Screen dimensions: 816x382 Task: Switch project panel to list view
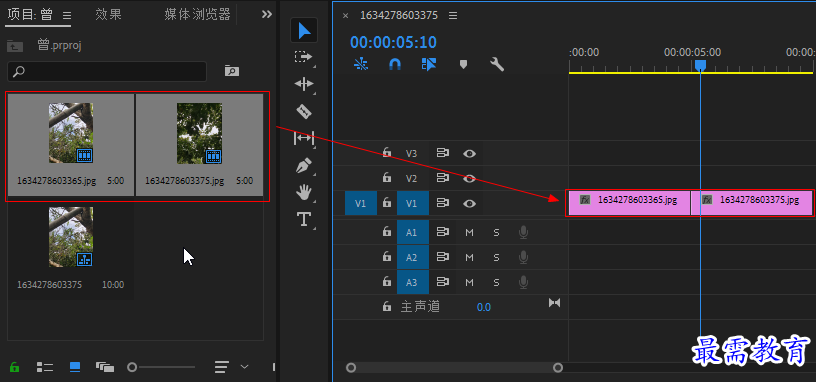pos(45,367)
